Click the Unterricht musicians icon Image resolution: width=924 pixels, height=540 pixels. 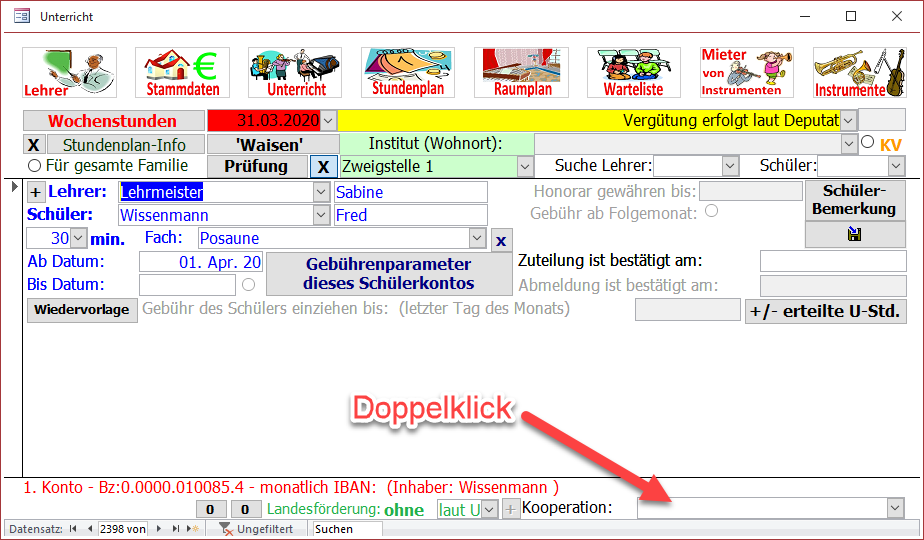coord(295,72)
